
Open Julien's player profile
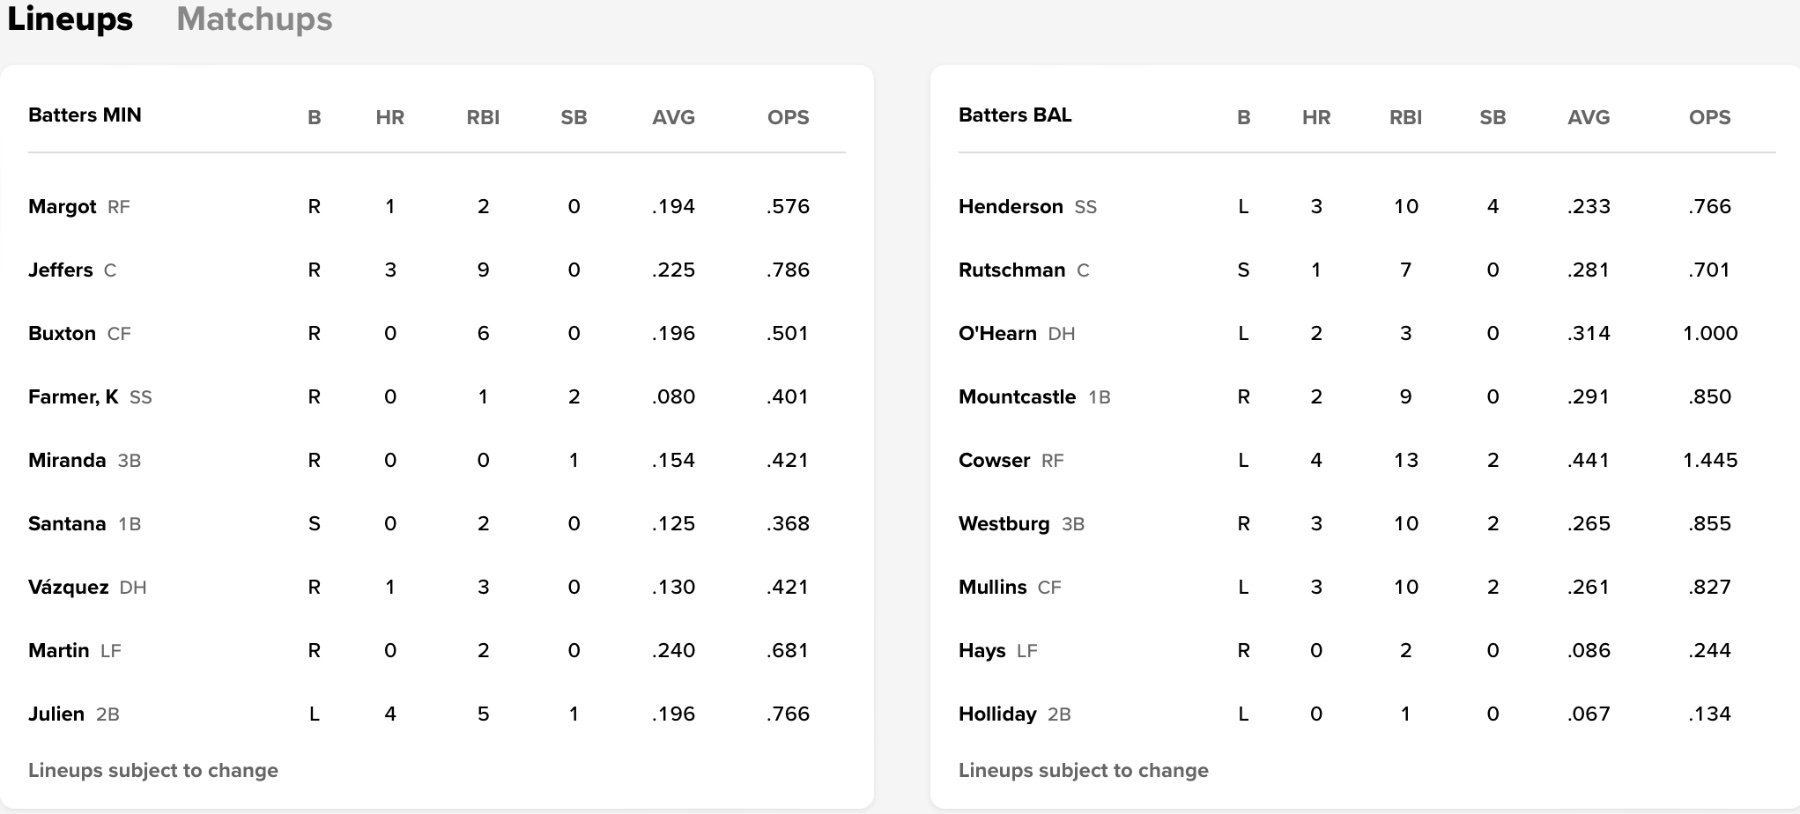coord(56,714)
